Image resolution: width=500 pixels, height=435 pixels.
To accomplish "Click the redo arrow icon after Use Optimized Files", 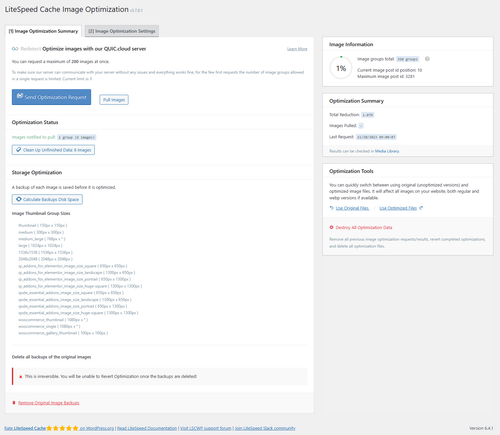I will 421,208.
